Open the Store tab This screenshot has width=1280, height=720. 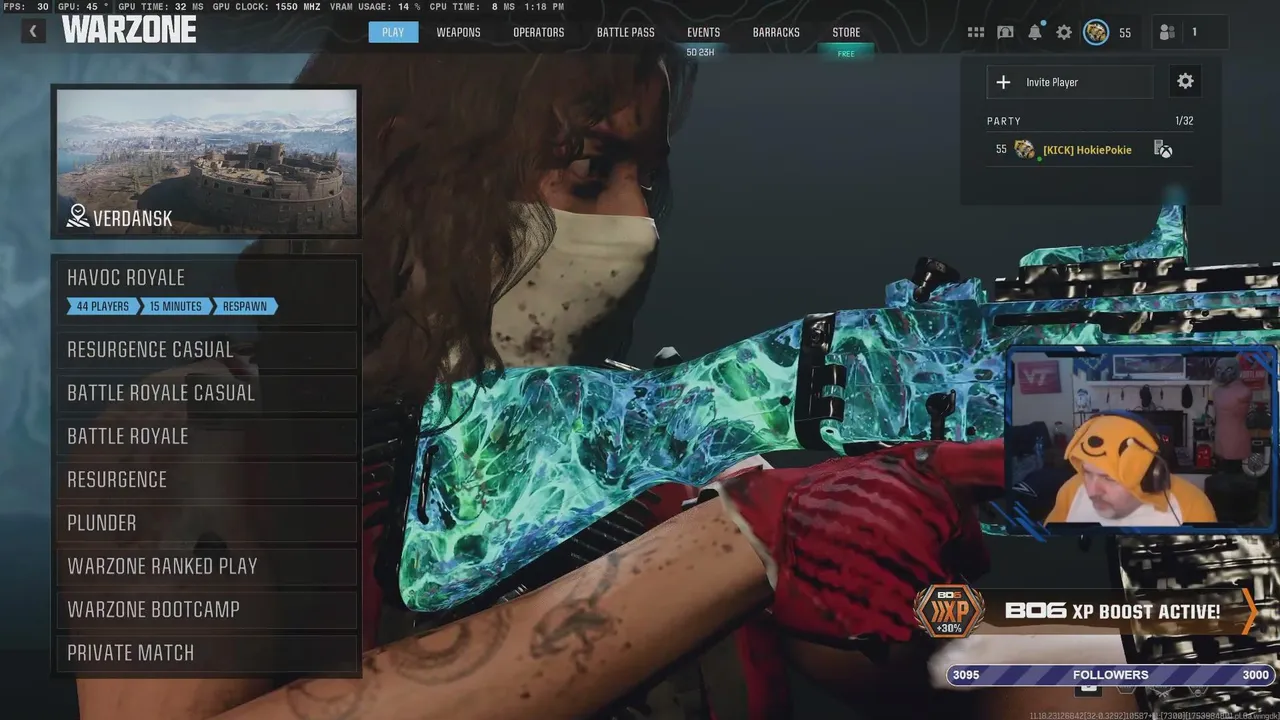click(x=846, y=32)
